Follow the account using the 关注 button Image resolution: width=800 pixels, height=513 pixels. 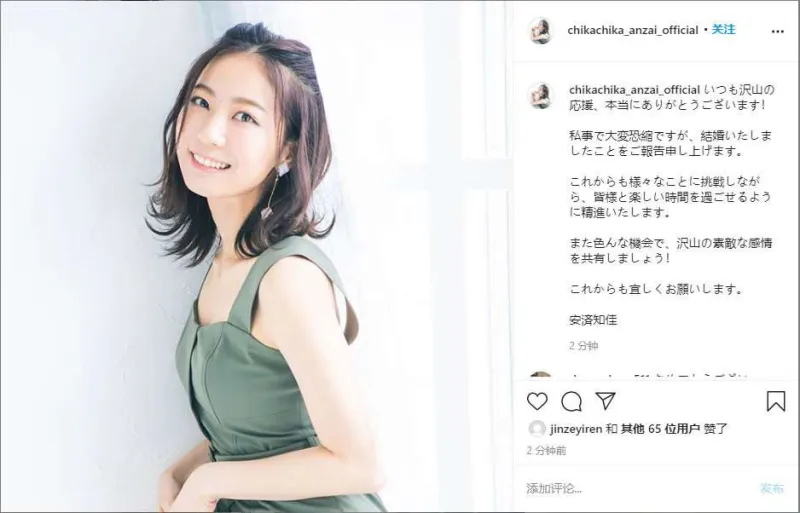click(723, 30)
